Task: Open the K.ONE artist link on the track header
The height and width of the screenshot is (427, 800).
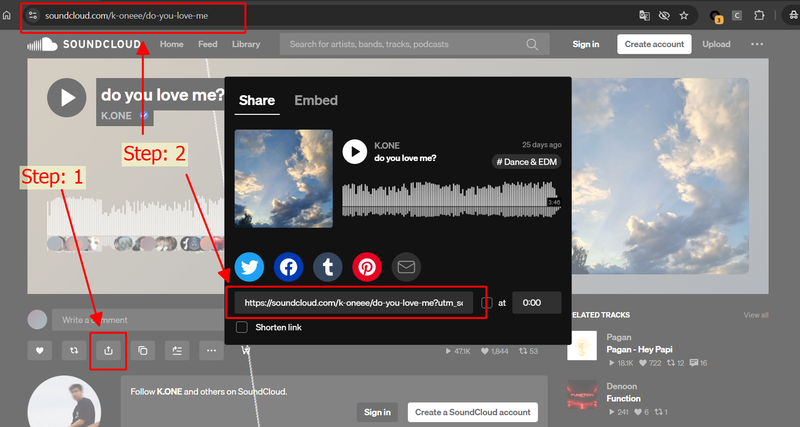Action: (x=116, y=116)
